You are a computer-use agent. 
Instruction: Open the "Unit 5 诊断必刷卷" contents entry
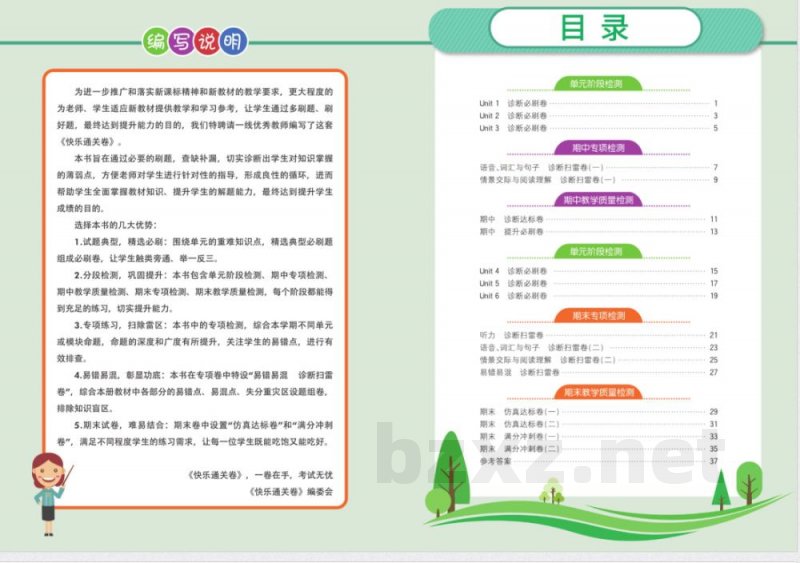click(598, 283)
